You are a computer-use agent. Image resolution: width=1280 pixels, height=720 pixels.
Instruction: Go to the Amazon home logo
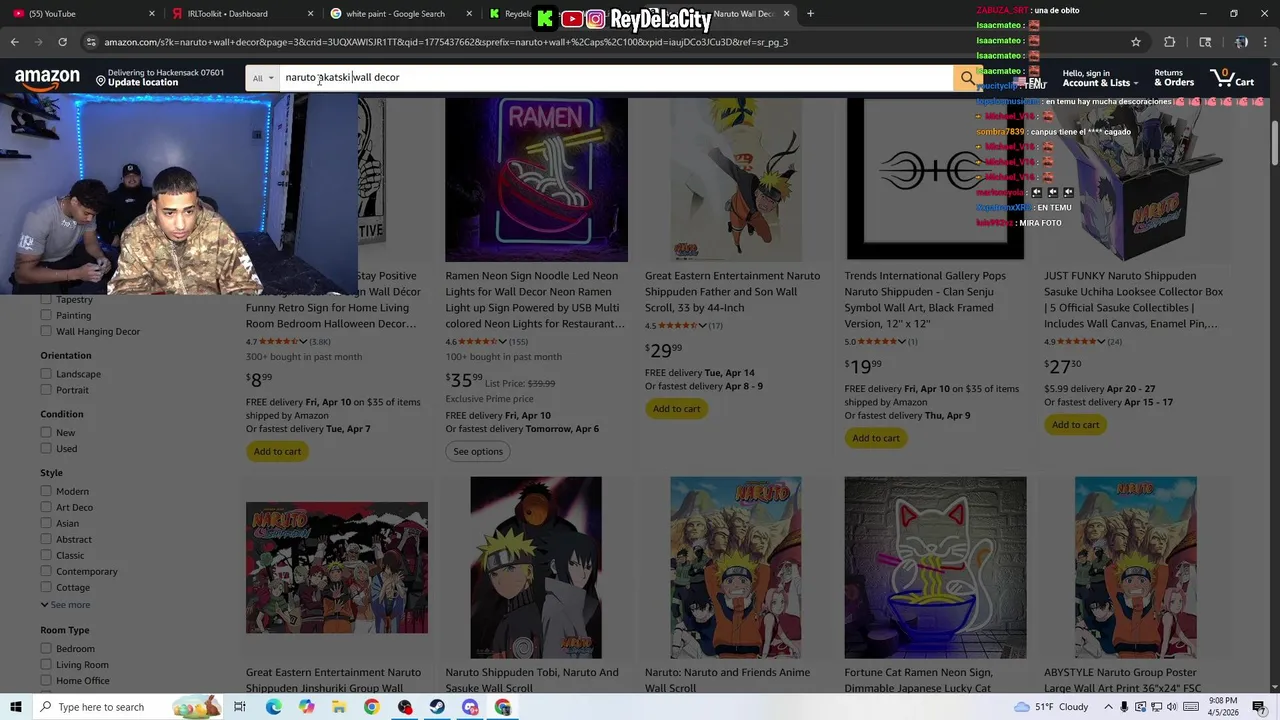coord(47,78)
